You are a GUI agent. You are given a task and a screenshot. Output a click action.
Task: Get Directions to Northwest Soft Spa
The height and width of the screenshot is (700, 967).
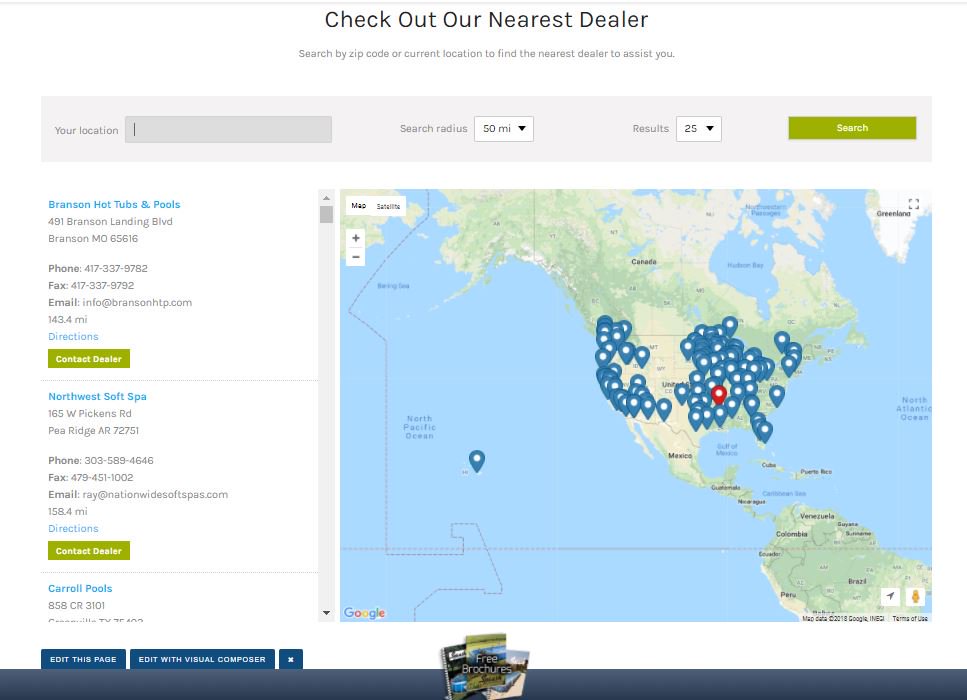[73, 529]
